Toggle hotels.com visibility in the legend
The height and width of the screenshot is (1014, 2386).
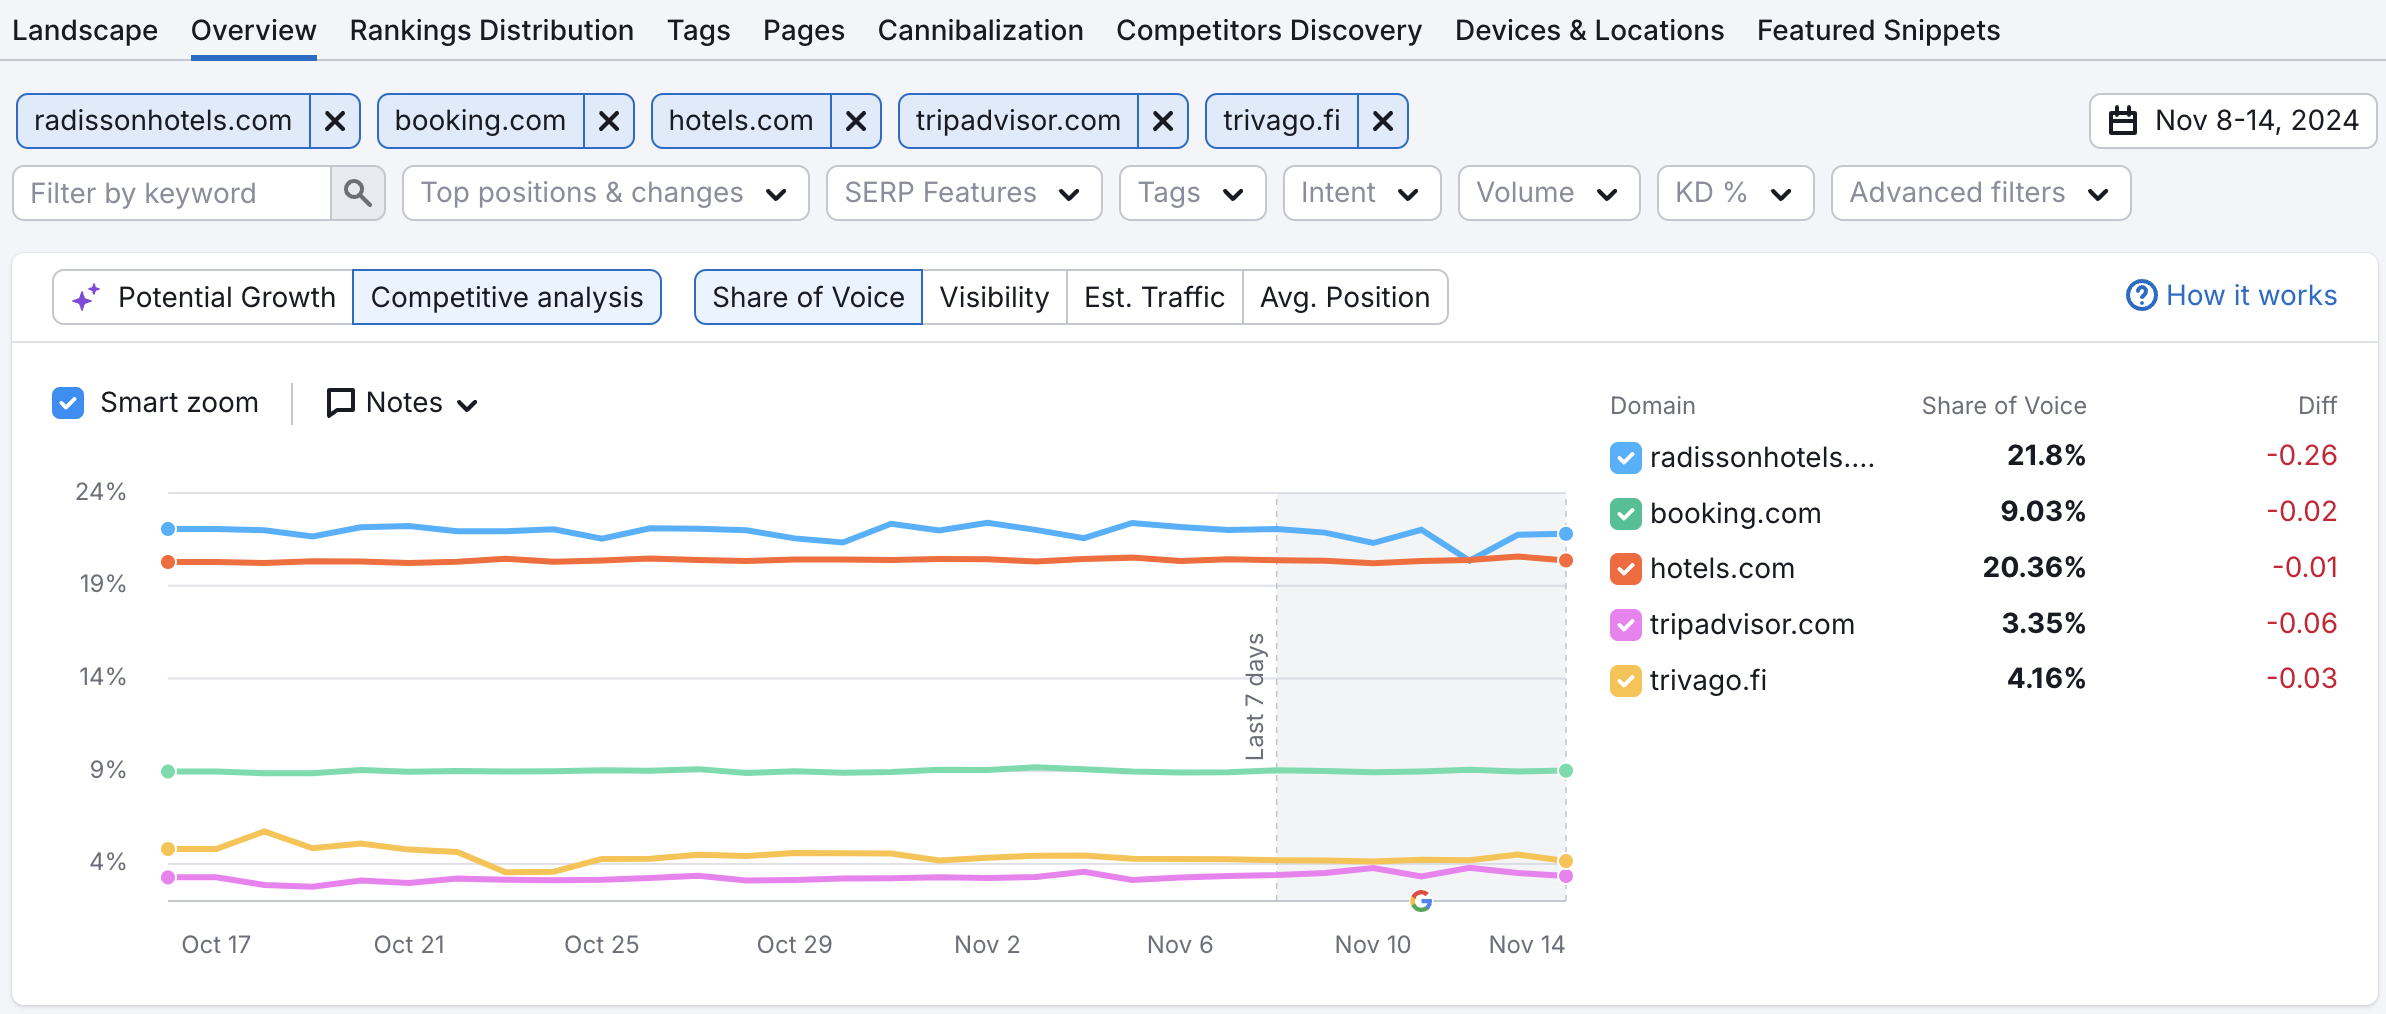[x=1625, y=568]
